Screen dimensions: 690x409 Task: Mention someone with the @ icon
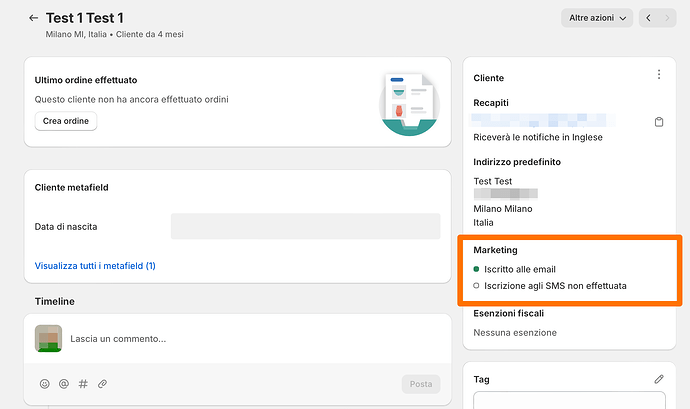(64, 383)
